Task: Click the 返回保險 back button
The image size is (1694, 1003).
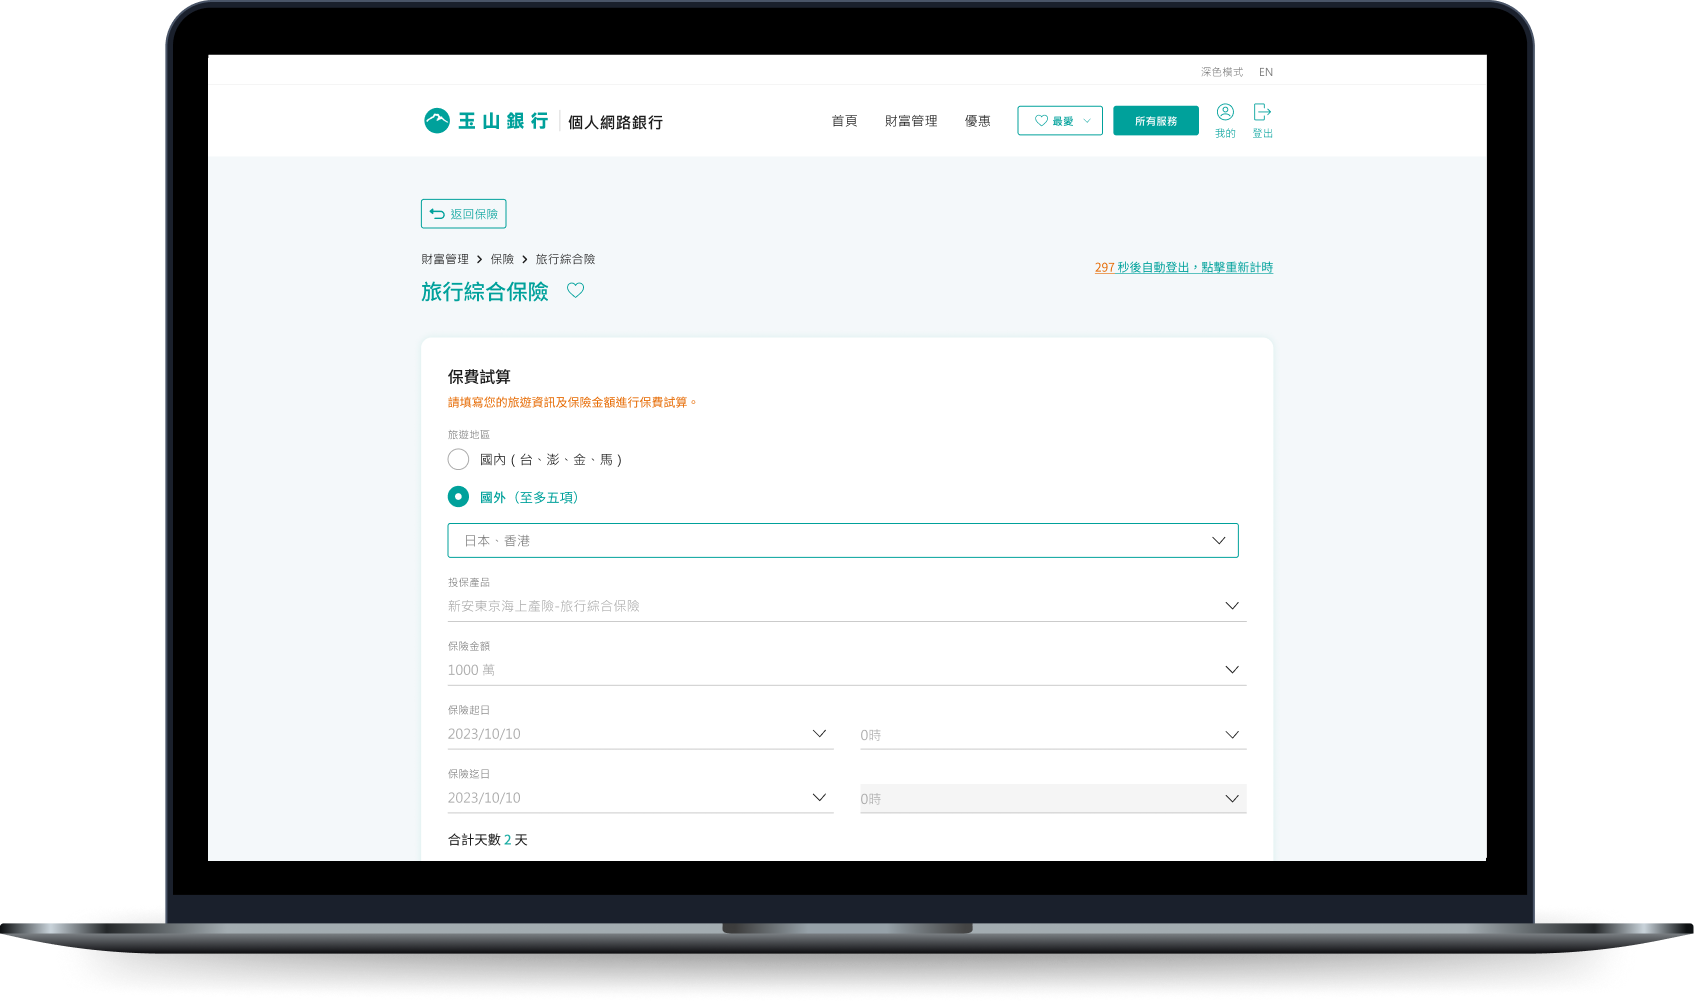Action: point(463,214)
